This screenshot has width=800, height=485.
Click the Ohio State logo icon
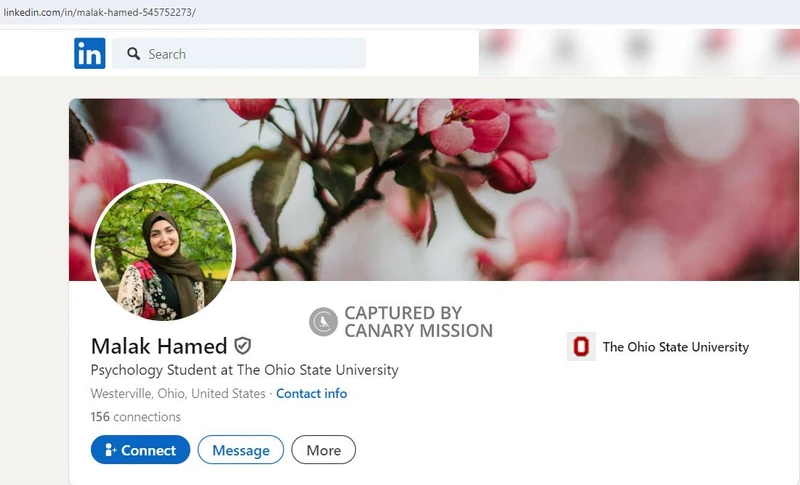581,347
